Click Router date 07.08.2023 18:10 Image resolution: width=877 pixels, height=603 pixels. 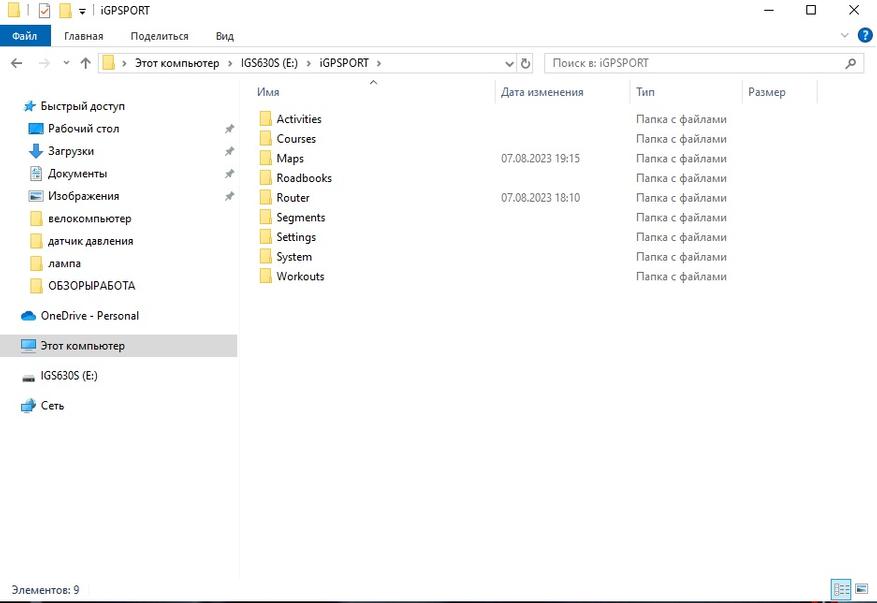click(540, 197)
